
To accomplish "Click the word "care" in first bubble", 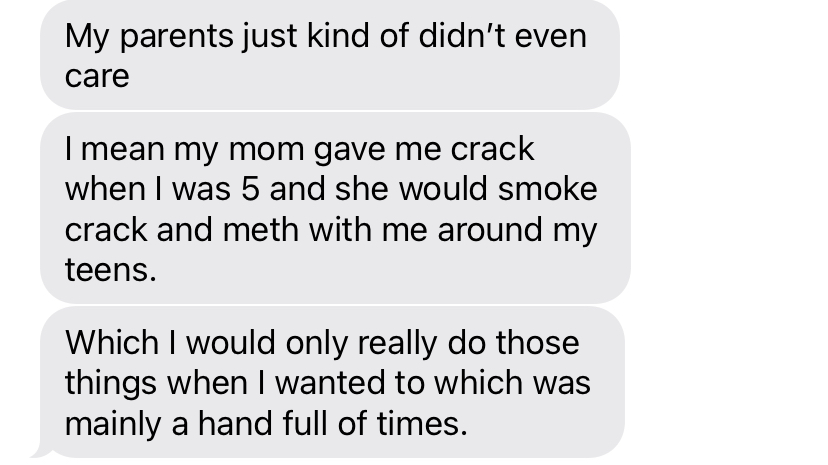I will coord(97,77).
